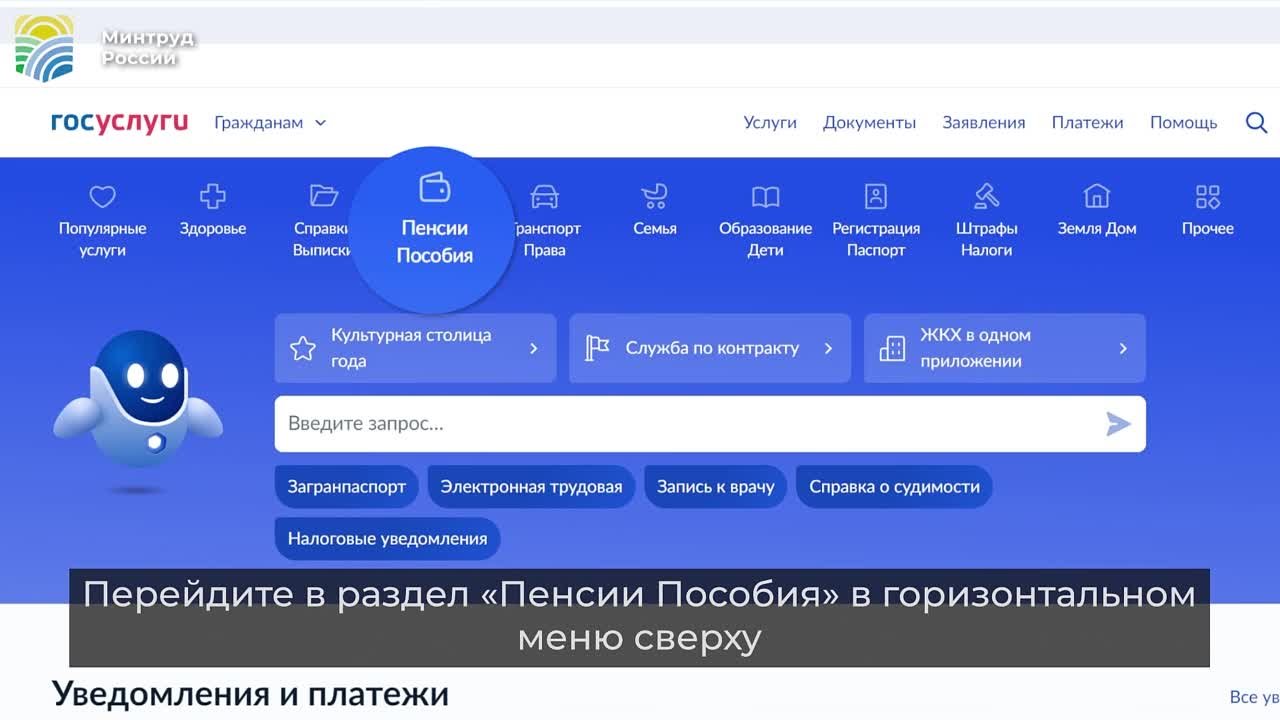Open ЖКХ в одном приложении chevron

tap(1123, 348)
